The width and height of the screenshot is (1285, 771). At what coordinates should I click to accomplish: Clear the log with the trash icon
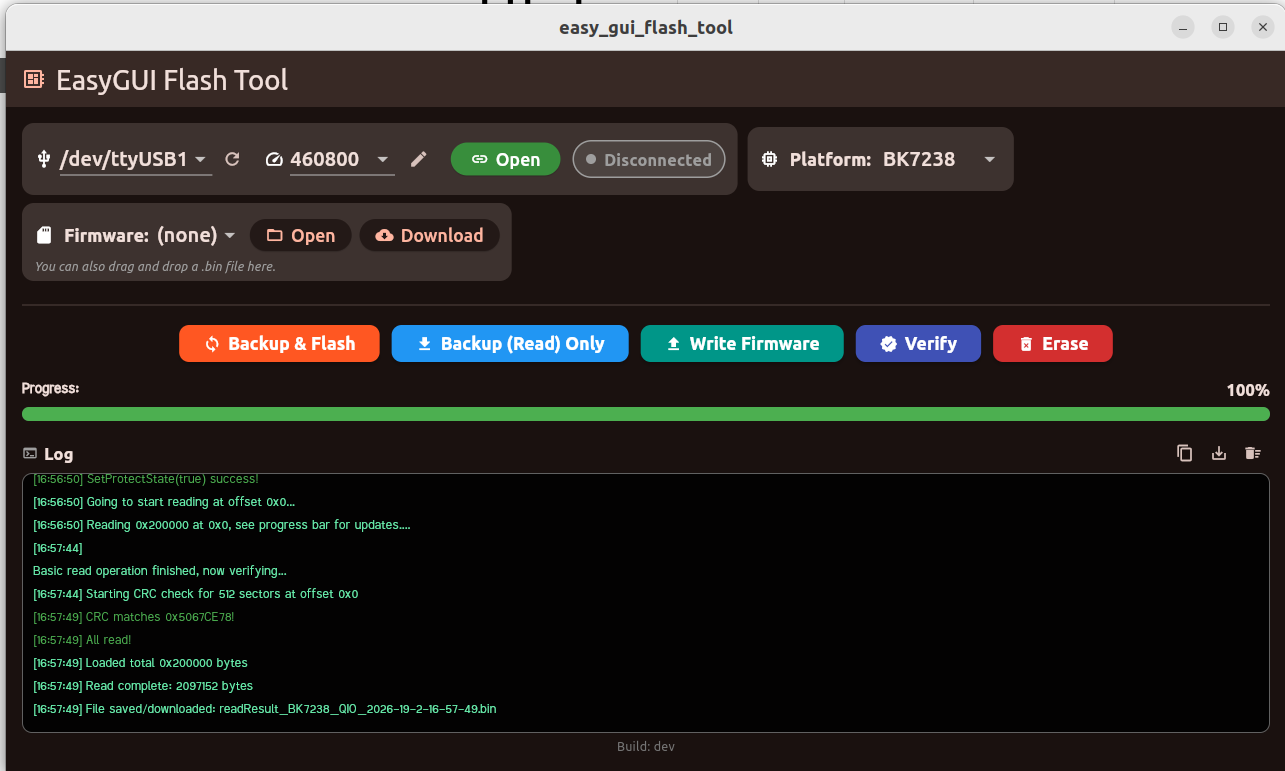[1252, 453]
